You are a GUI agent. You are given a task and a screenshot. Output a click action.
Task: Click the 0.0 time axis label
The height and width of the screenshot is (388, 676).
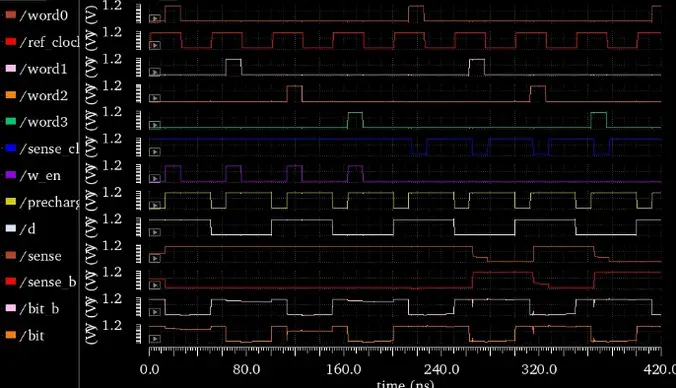pos(150,369)
